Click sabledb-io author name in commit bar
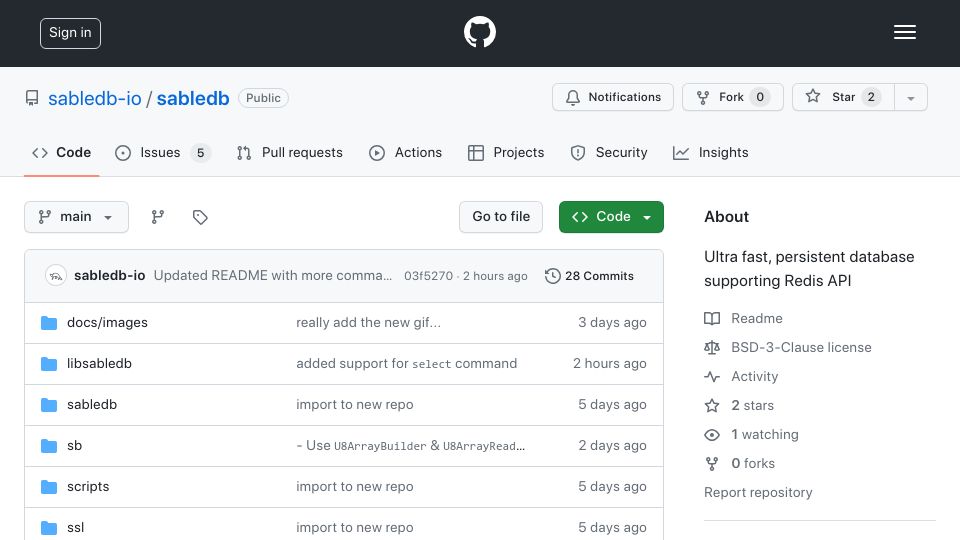960x540 pixels. tap(110, 276)
